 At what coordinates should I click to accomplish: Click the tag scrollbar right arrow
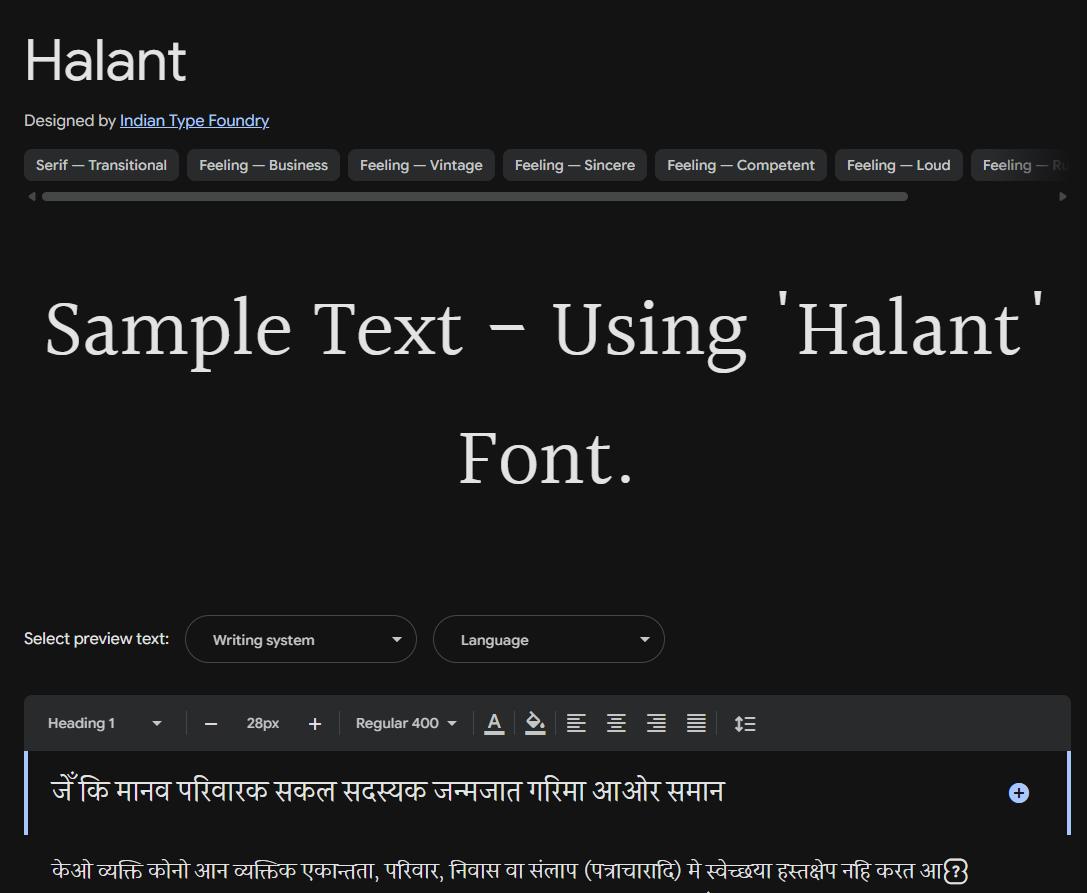[1063, 197]
